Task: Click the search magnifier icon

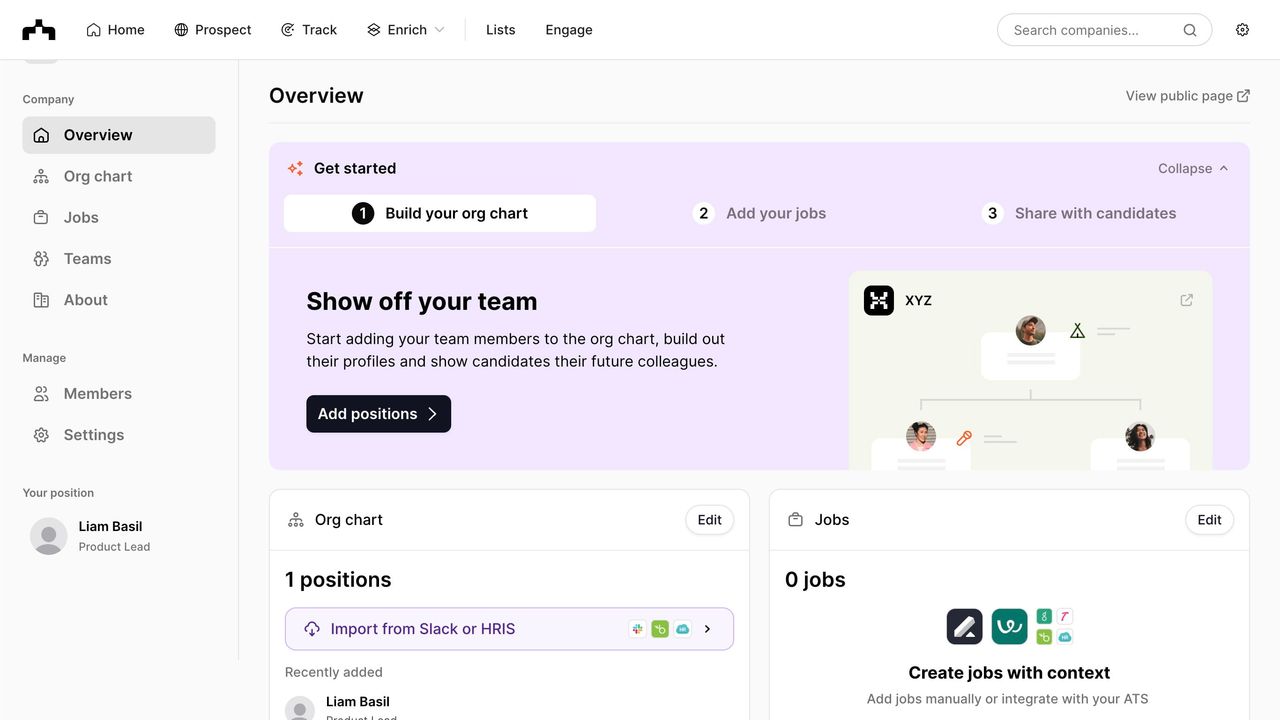Action: pos(1190,30)
